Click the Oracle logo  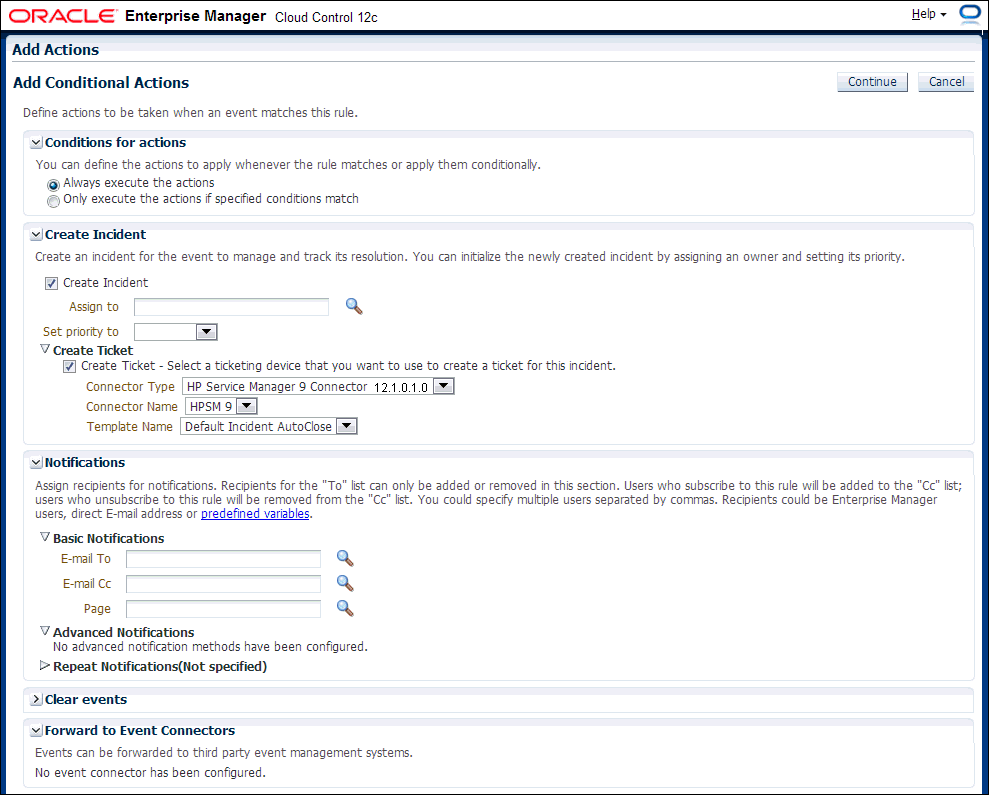[63, 16]
